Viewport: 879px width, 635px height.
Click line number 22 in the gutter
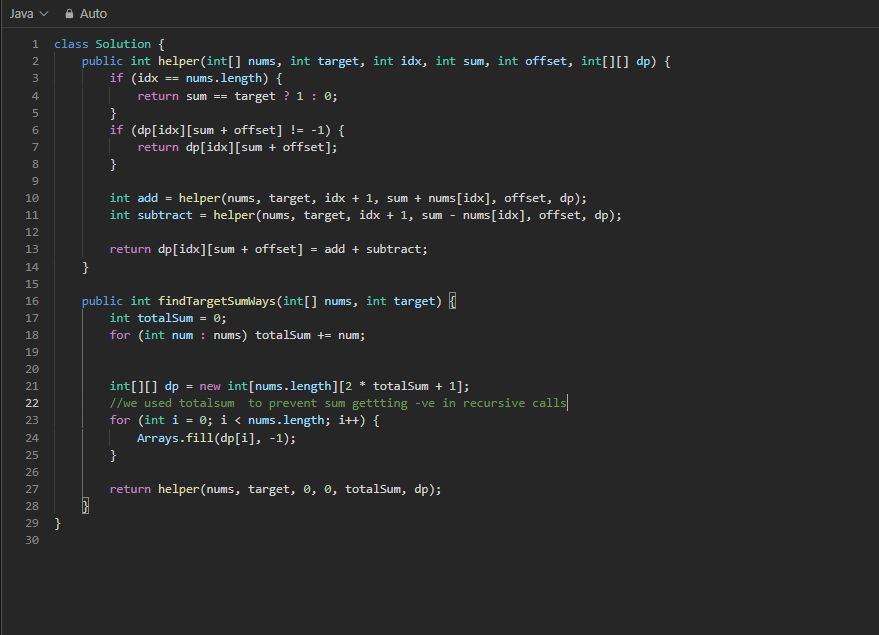(32, 403)
